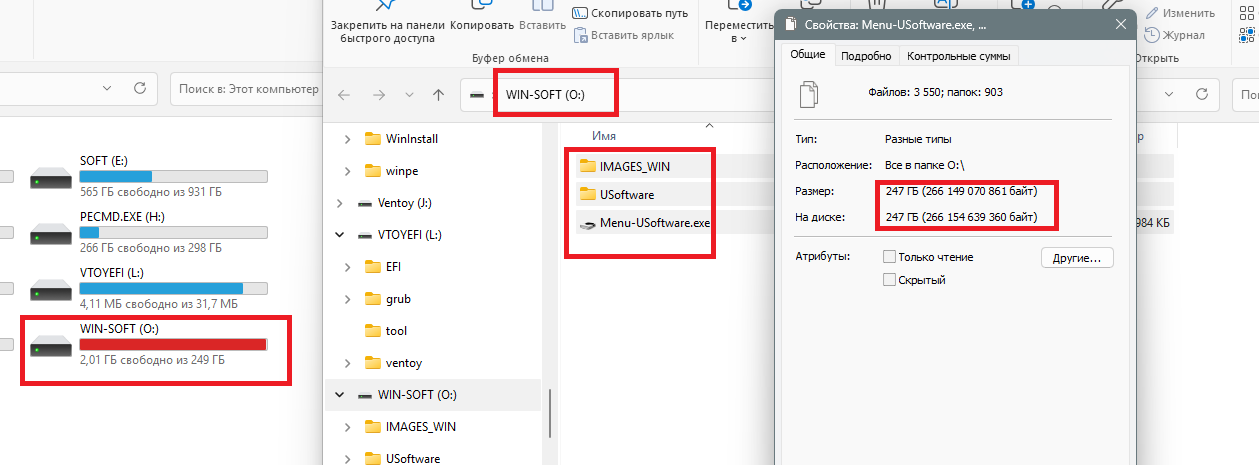
Task: Expand the Ventoy (J:) tree node
Action: [340, 203]
